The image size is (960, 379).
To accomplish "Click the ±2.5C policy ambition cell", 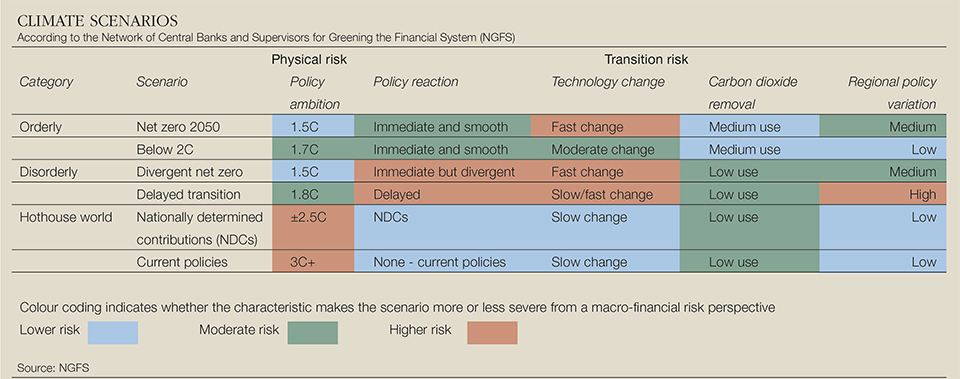I will (x=313, y=227).
